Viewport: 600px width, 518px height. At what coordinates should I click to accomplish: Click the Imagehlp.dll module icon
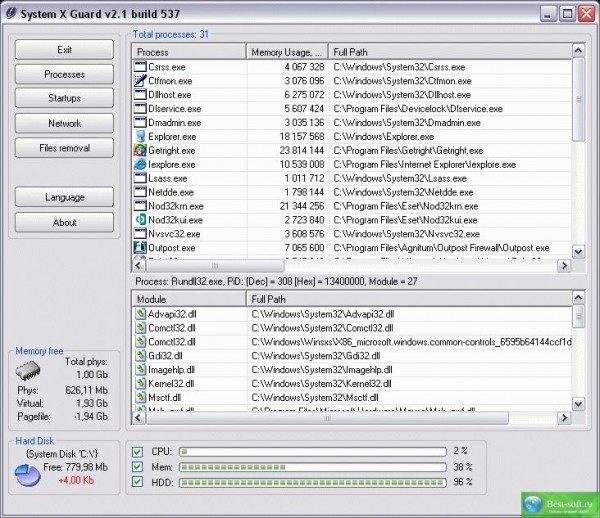(140, 370)
